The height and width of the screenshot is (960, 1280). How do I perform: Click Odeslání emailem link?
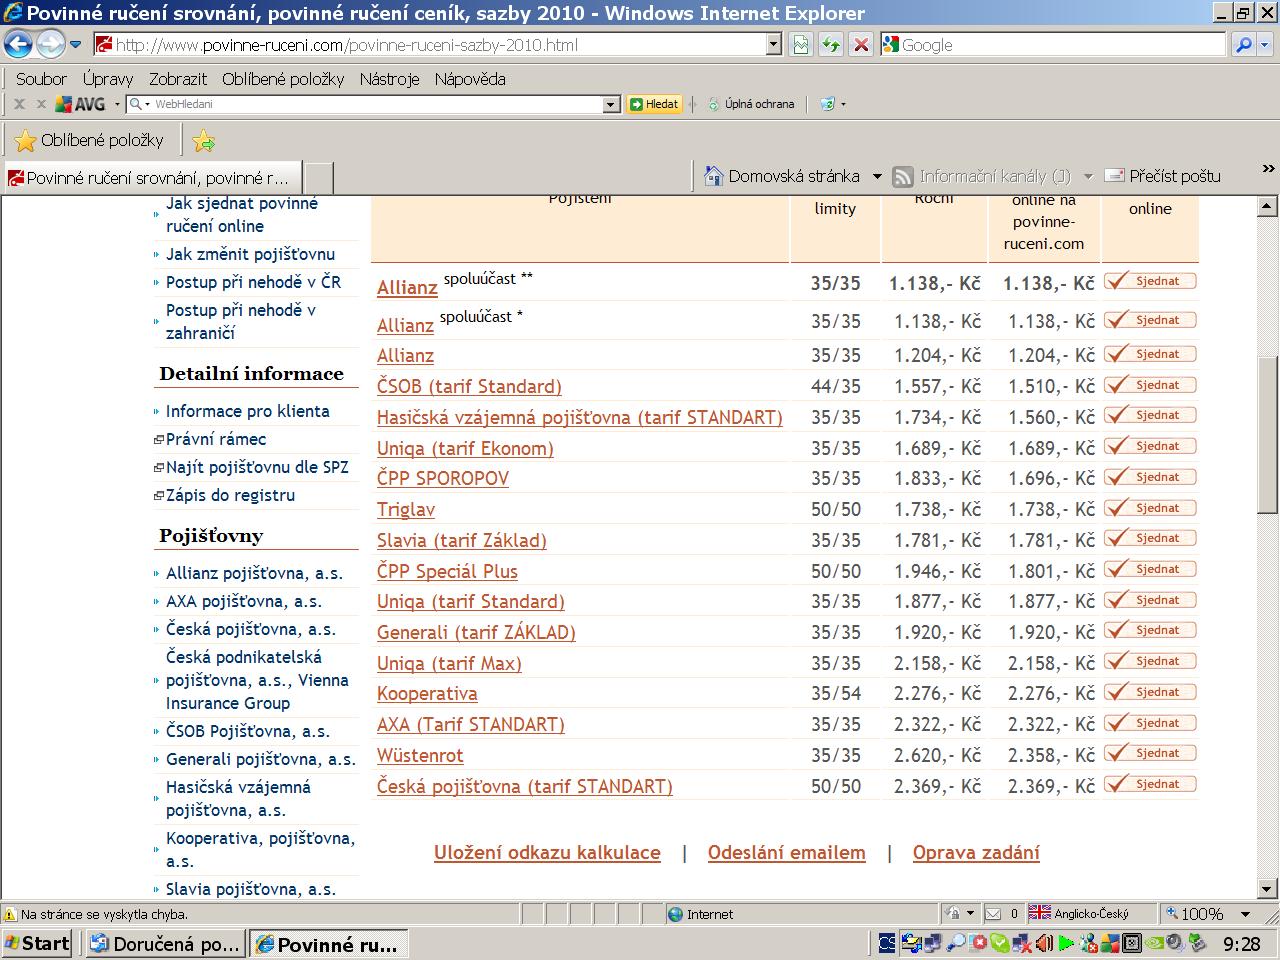point(787,853)
